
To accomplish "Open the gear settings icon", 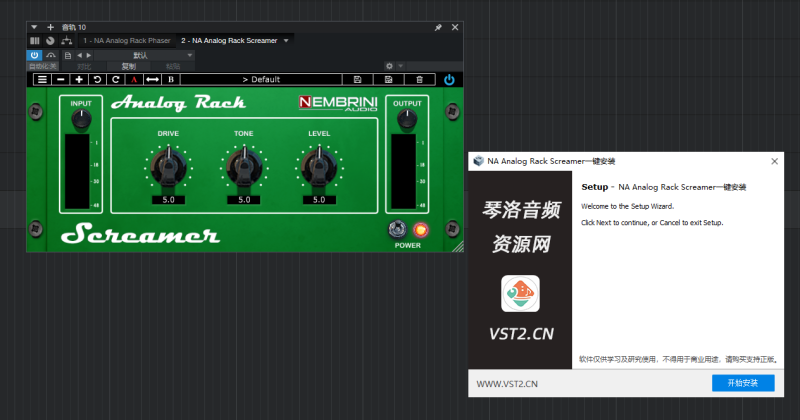I will [x=389, y=66].
